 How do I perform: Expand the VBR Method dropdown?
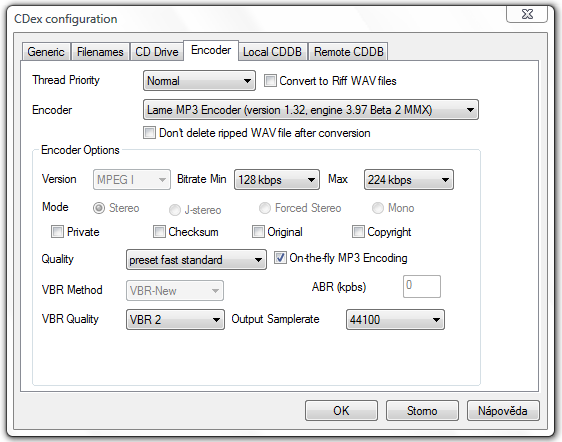(175, 290)
